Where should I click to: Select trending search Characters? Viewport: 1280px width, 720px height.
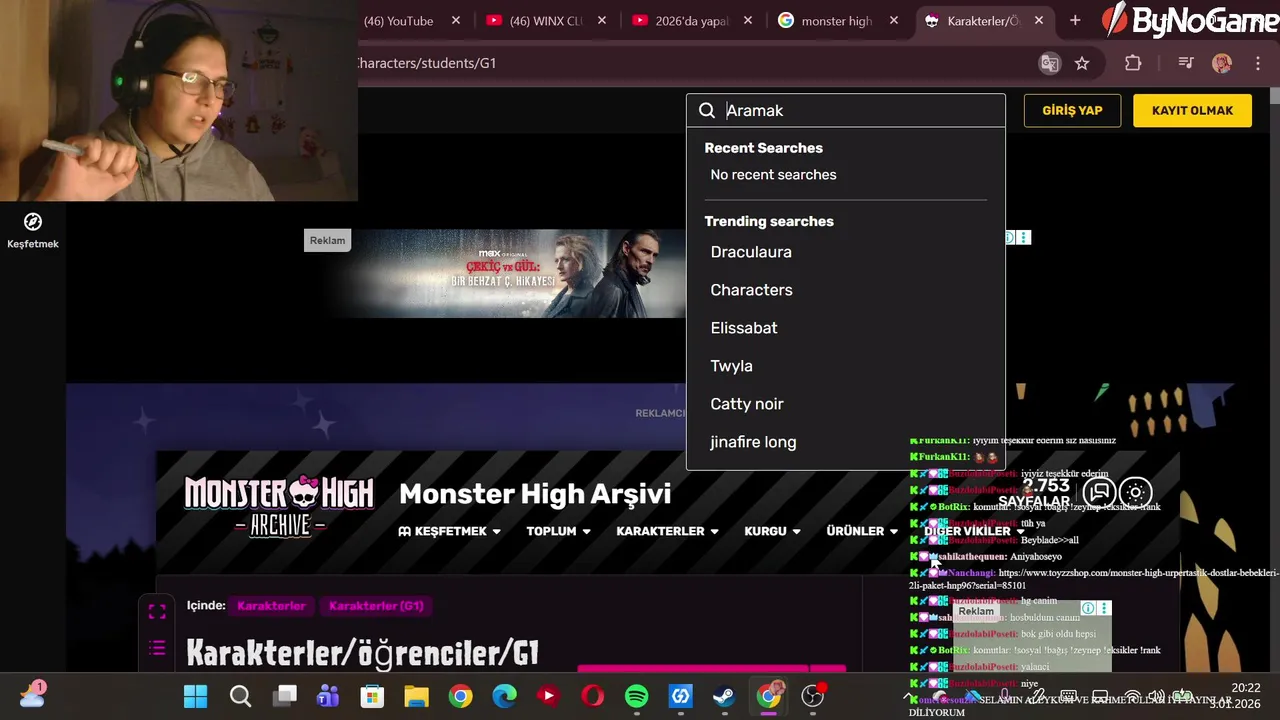[751, 290]
